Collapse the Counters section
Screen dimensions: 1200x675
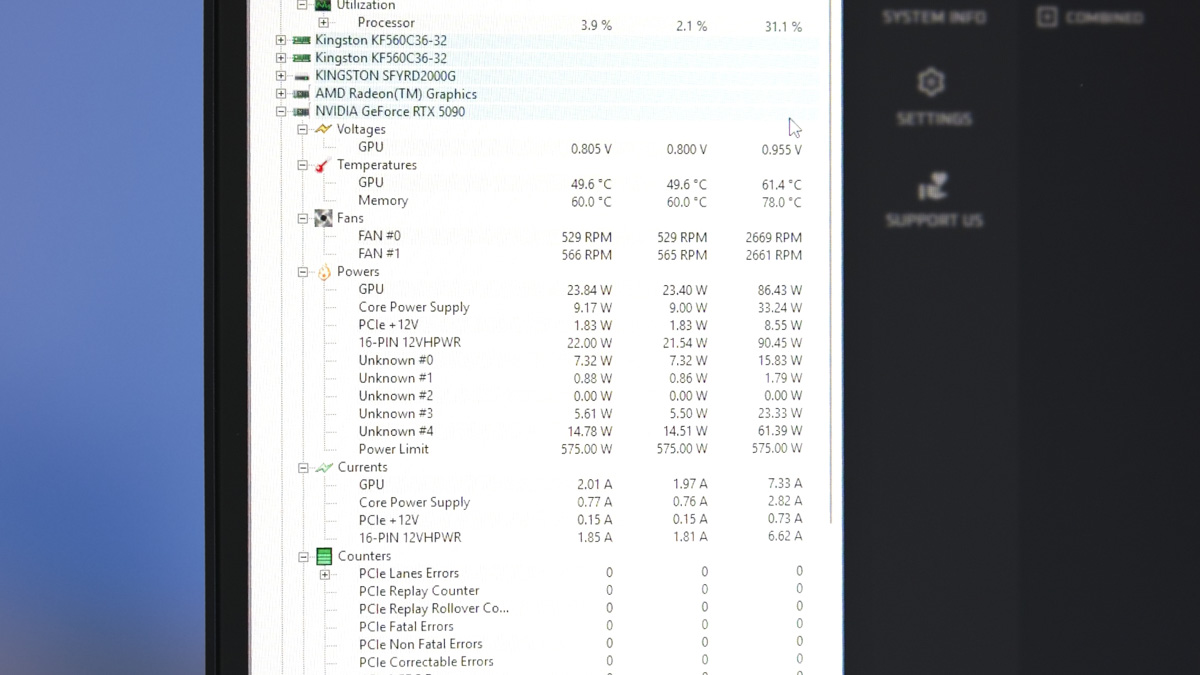click(303, 557)
